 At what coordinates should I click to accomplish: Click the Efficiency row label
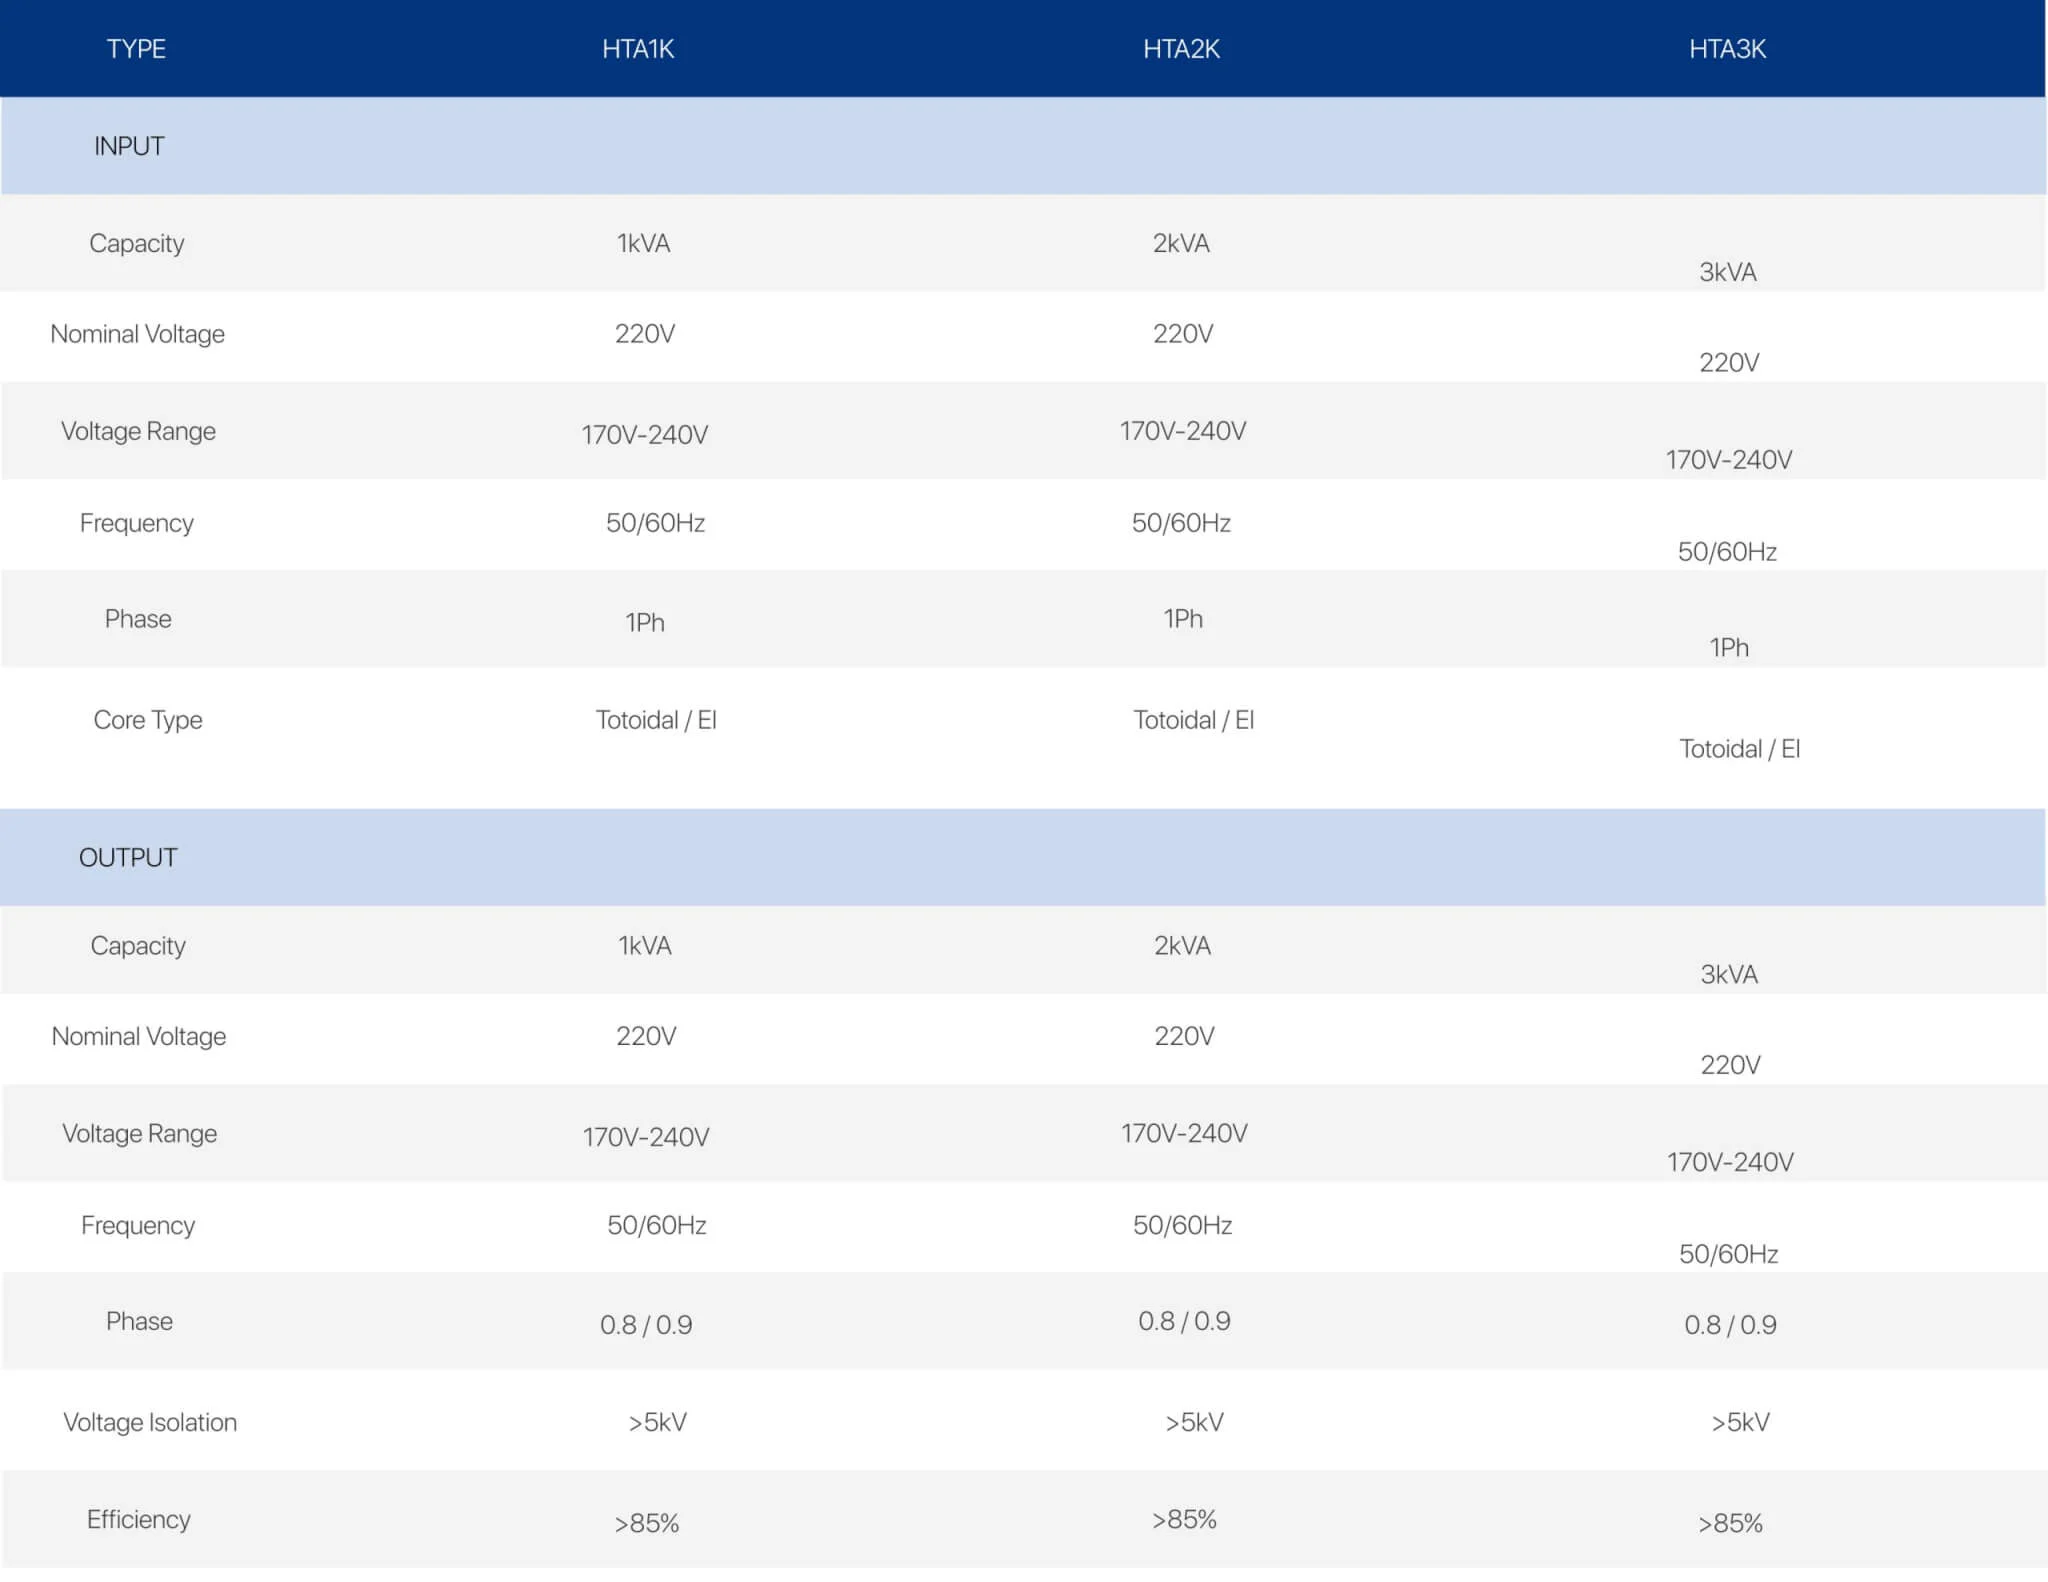point(138,1519)
